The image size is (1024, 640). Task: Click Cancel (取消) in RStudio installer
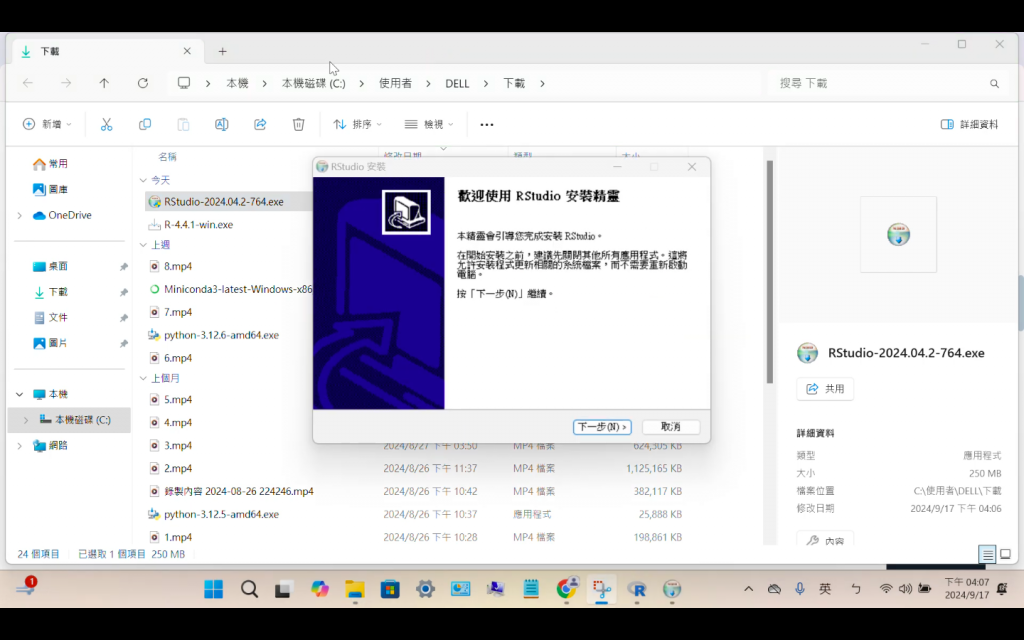click(671, 426)
